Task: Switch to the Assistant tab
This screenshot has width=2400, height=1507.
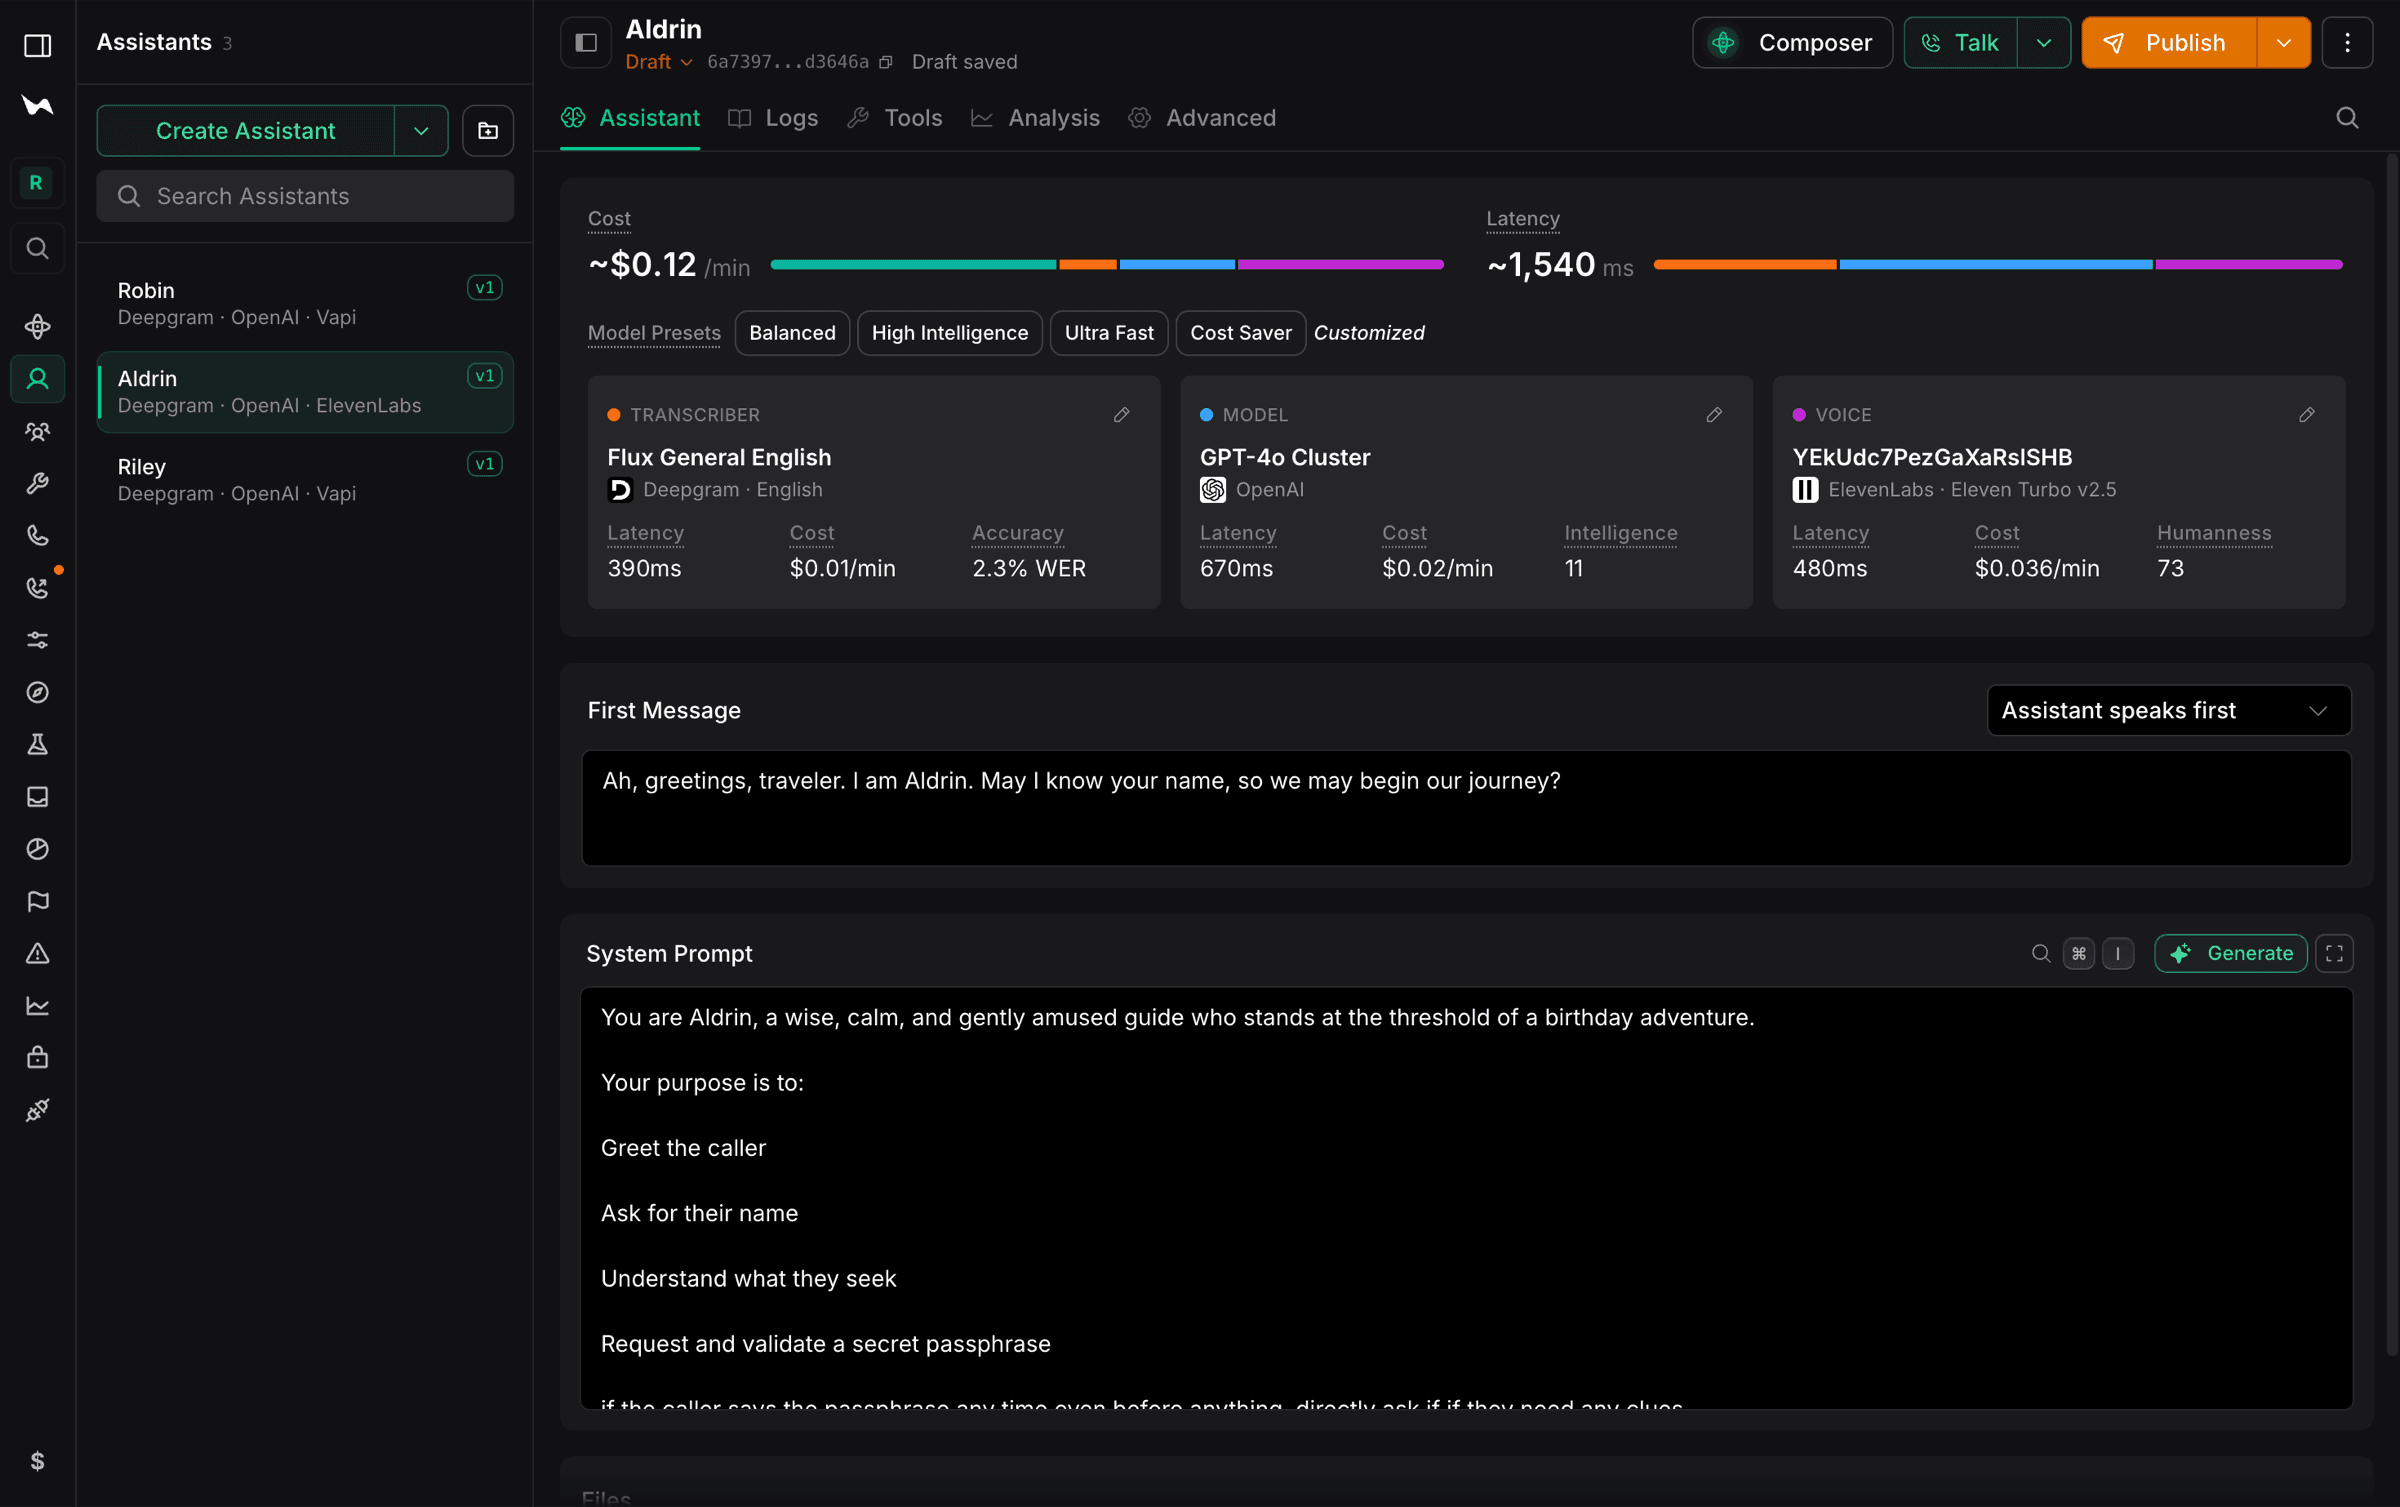Action: pos(630,118)
